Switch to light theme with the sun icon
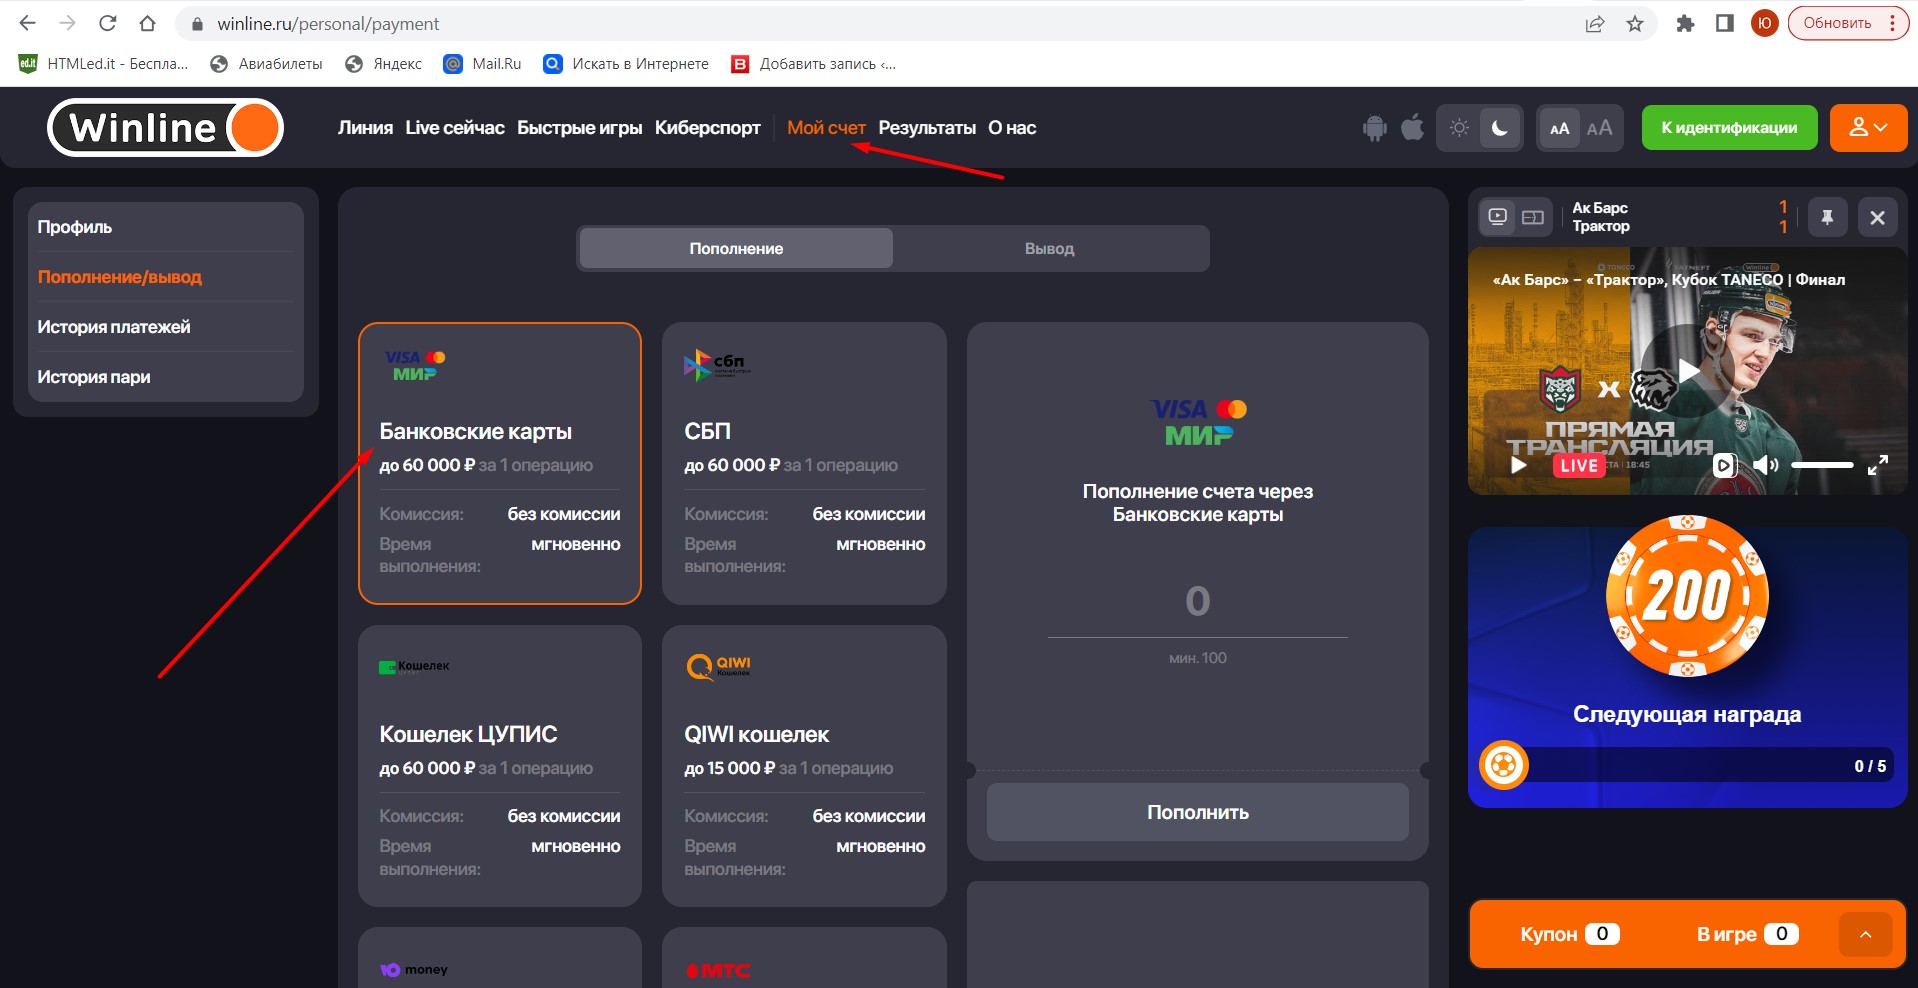 1459,128
